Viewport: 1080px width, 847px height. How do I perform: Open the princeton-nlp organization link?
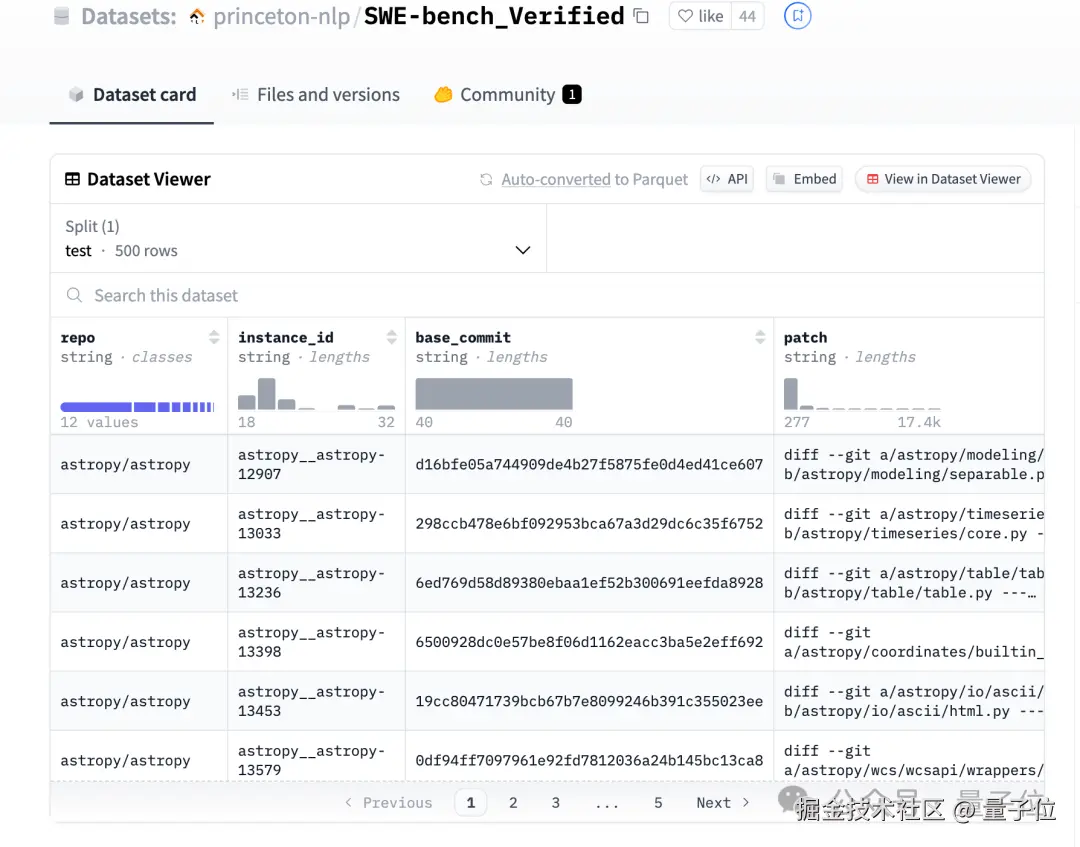click(281, 17)
